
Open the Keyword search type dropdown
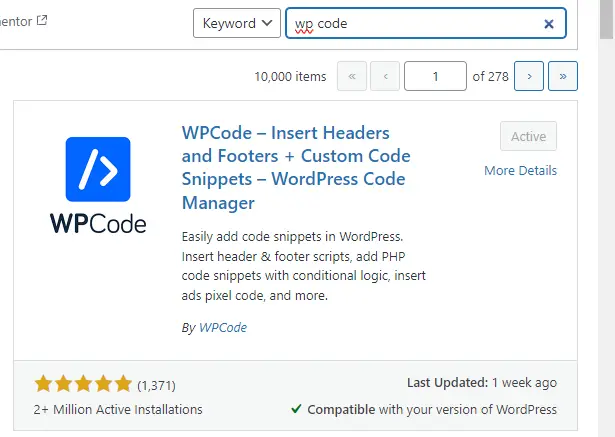[236, 24]
